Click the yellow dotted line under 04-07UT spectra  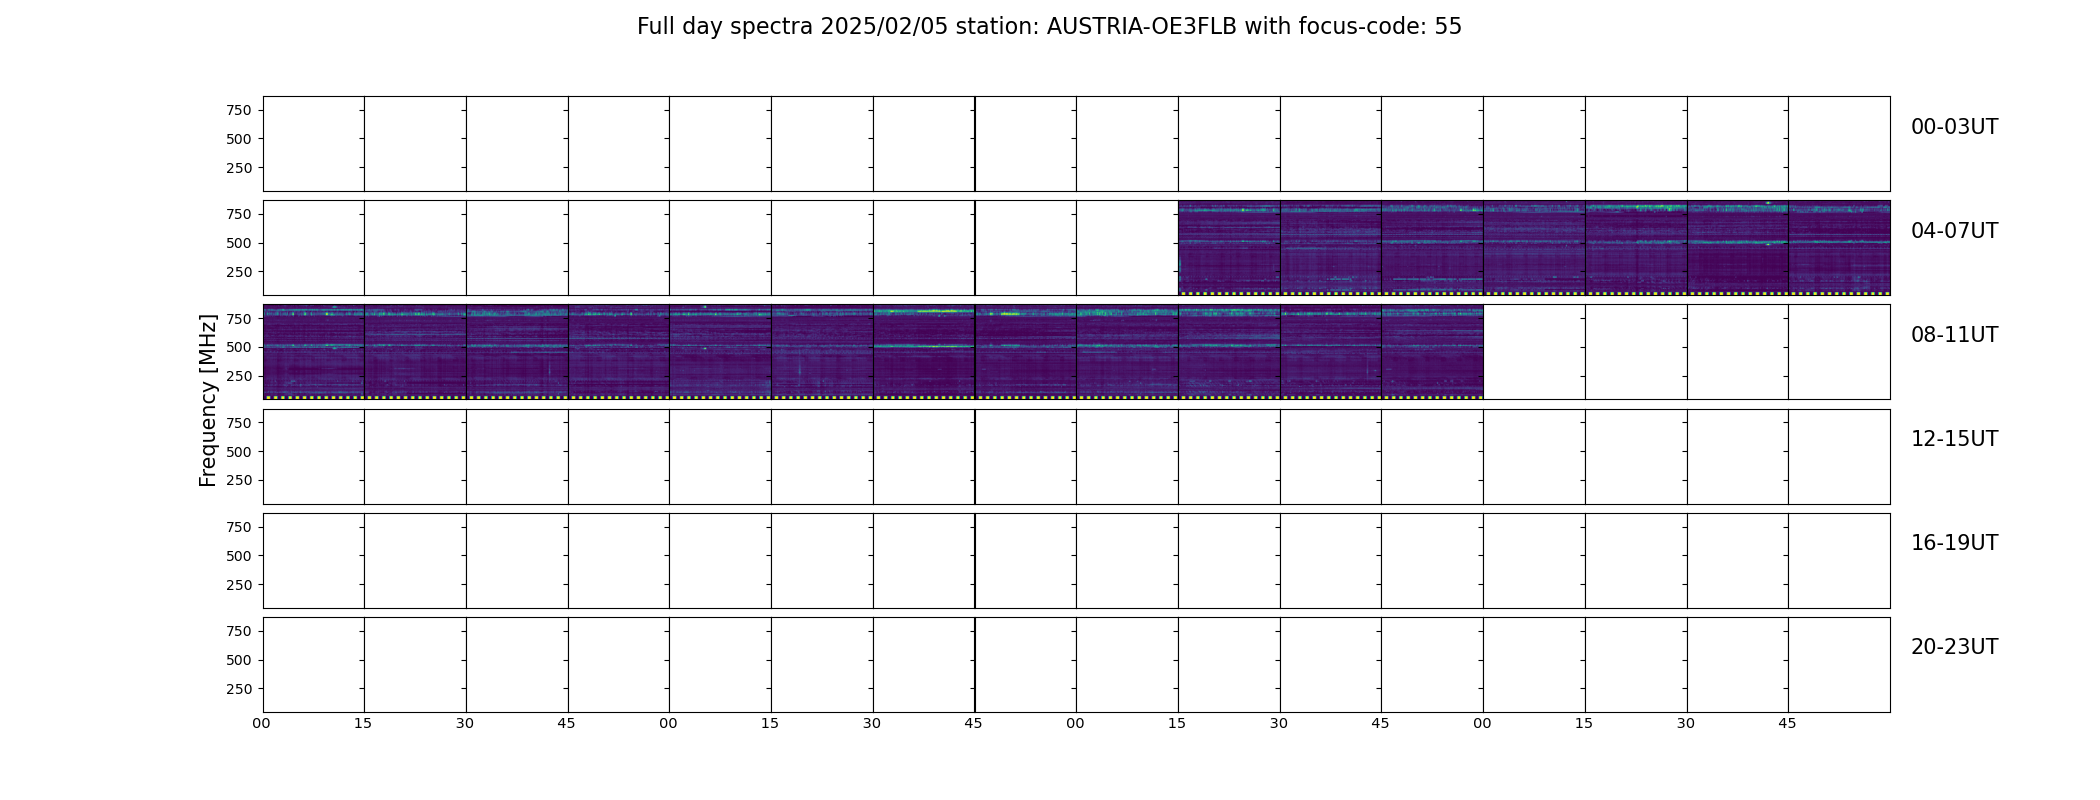click(1534, 293)
